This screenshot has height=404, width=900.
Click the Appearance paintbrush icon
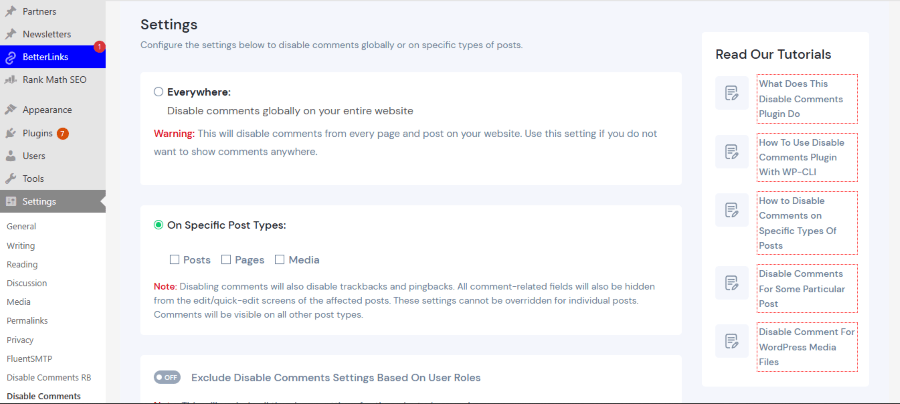[11, 110]
